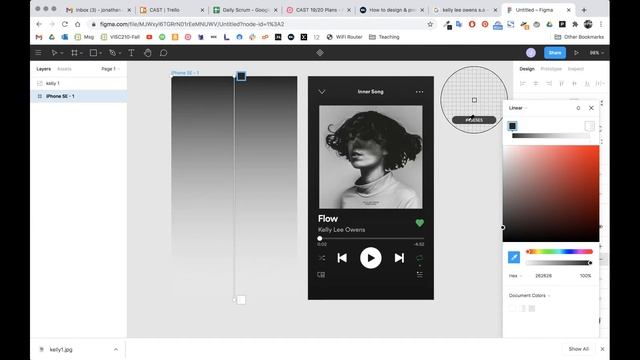Viewport: 640px width, 360px height.
Task: Click the user avatar in Figma toolbar
Action: coord(531,53)
